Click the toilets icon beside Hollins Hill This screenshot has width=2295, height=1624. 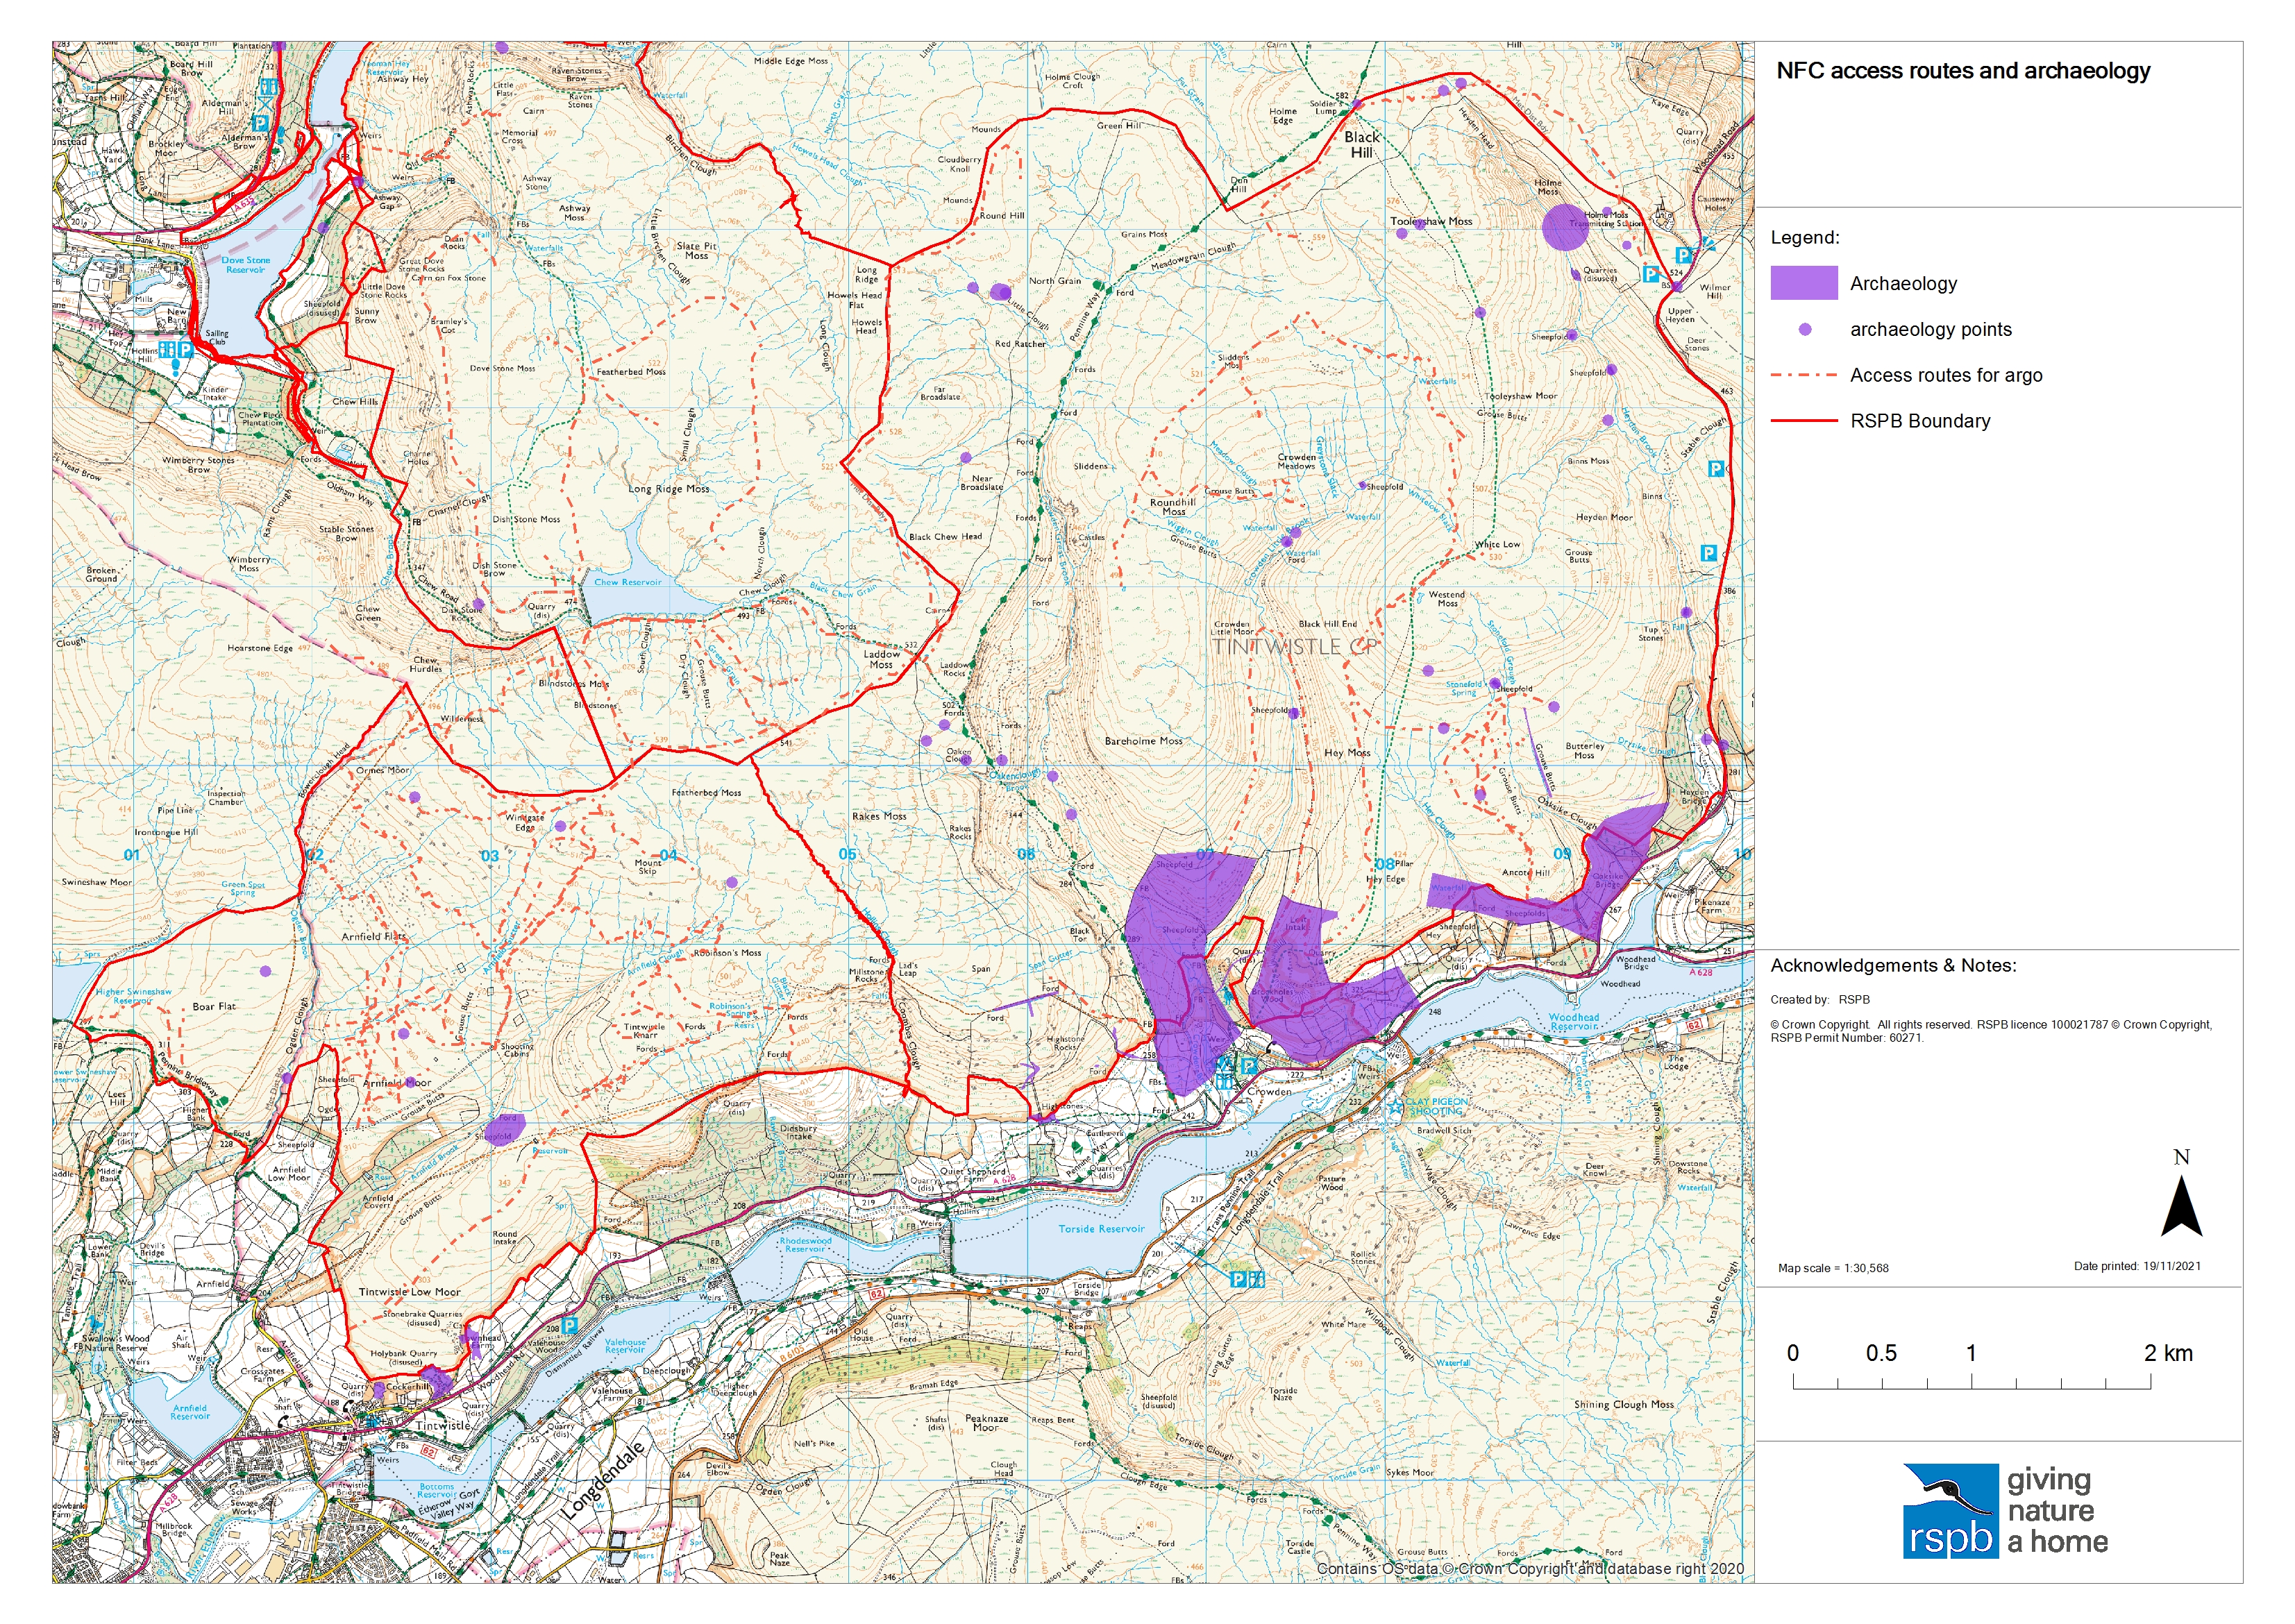tap(168, 350)
